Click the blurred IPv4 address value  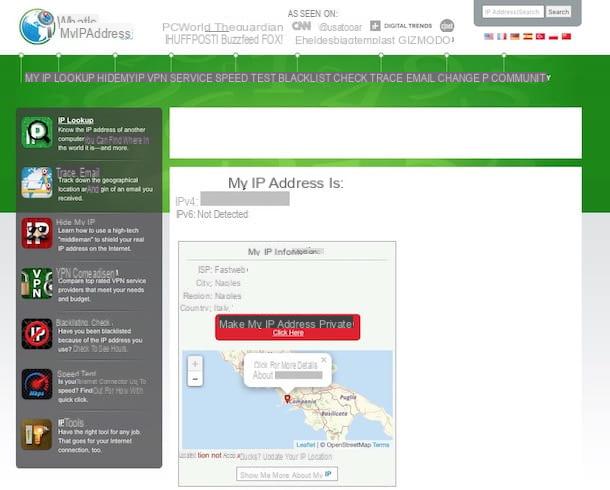click(245, 199)
